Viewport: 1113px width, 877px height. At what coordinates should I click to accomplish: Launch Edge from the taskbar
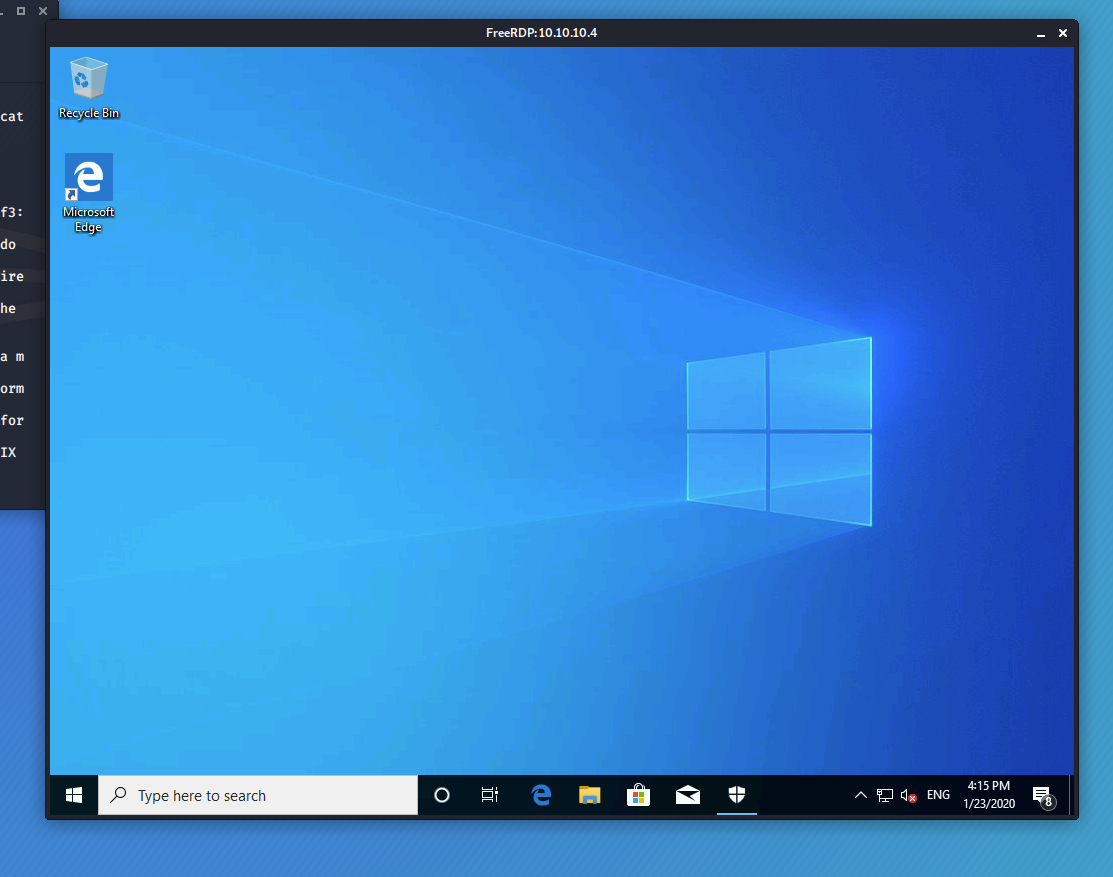[541, 795]
